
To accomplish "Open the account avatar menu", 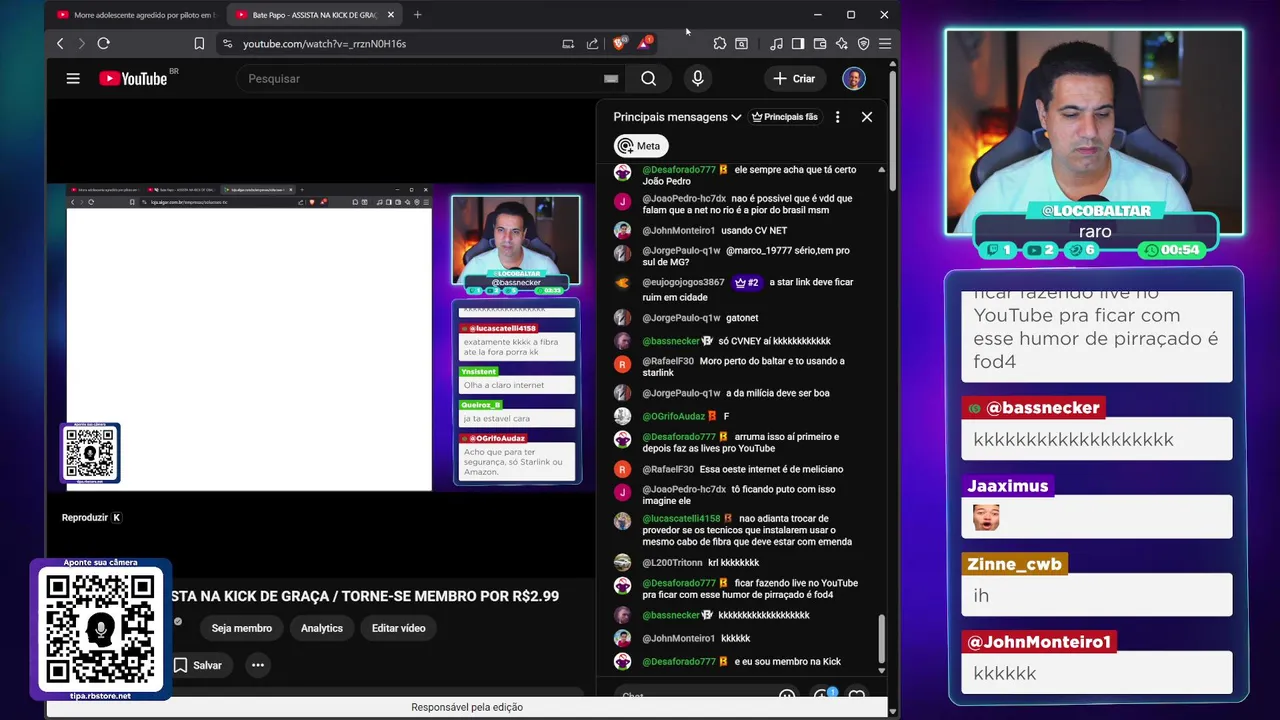I will [x=854, y=78].
